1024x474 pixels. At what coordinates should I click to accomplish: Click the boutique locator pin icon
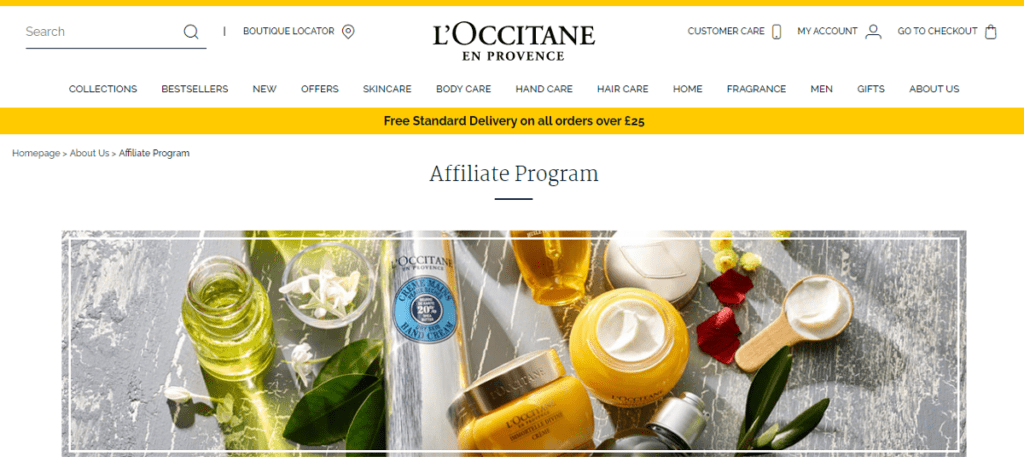[348, 31]
